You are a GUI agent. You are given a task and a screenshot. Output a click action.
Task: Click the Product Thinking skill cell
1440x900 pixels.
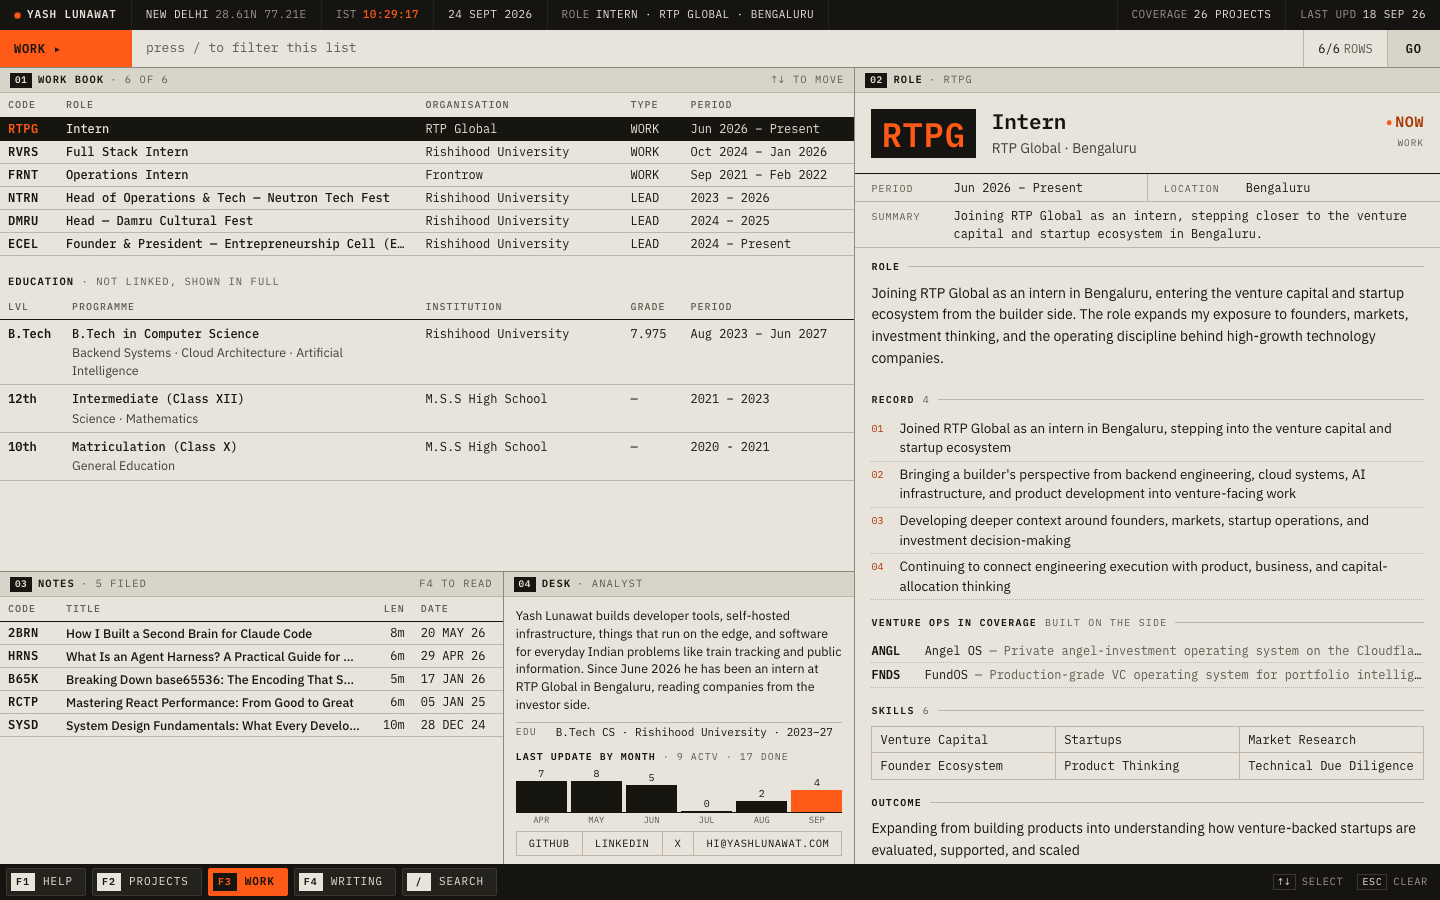coord(1148,766)
